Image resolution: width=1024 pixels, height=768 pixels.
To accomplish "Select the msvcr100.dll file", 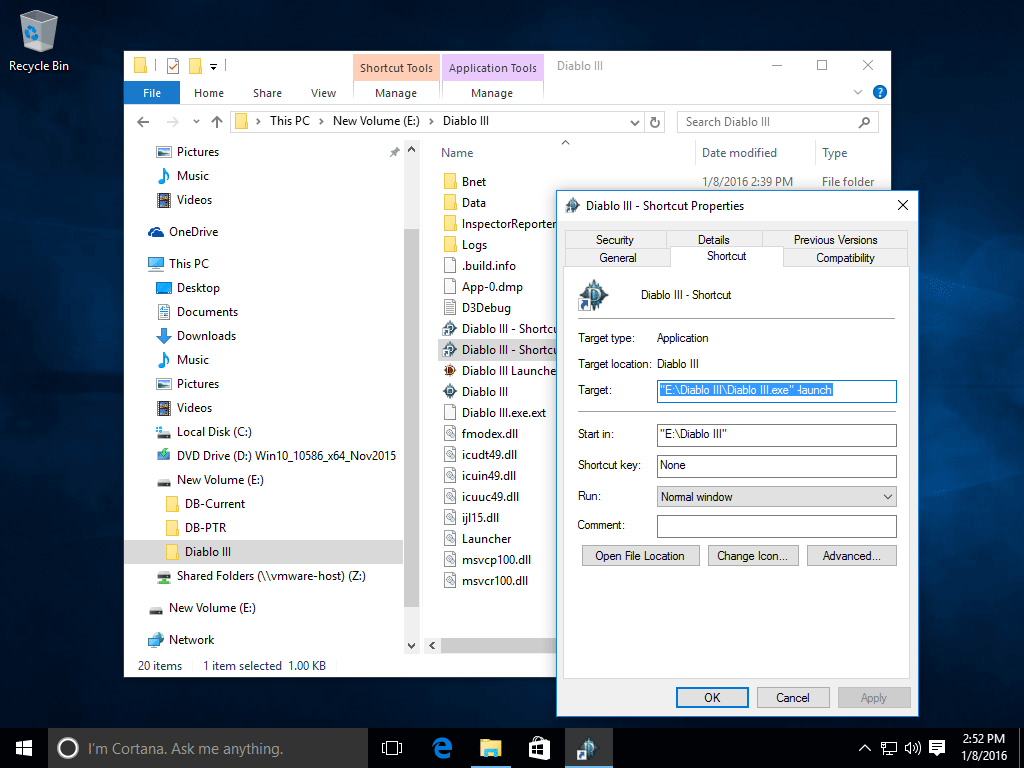I will click(x=494, y=581).
